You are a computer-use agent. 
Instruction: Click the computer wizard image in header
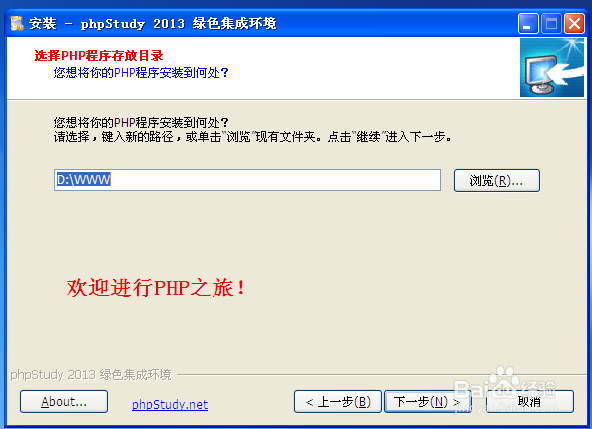[552, 67]
